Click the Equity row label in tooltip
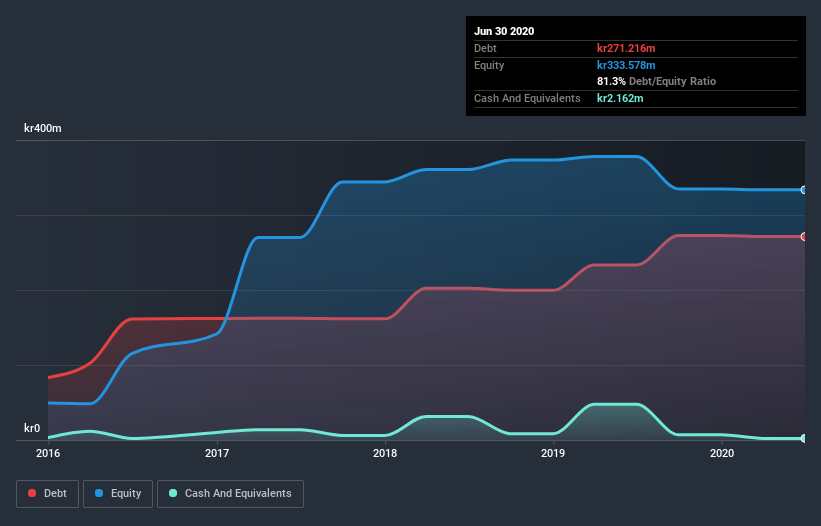 pyautogui.click(x=489, y=65)
